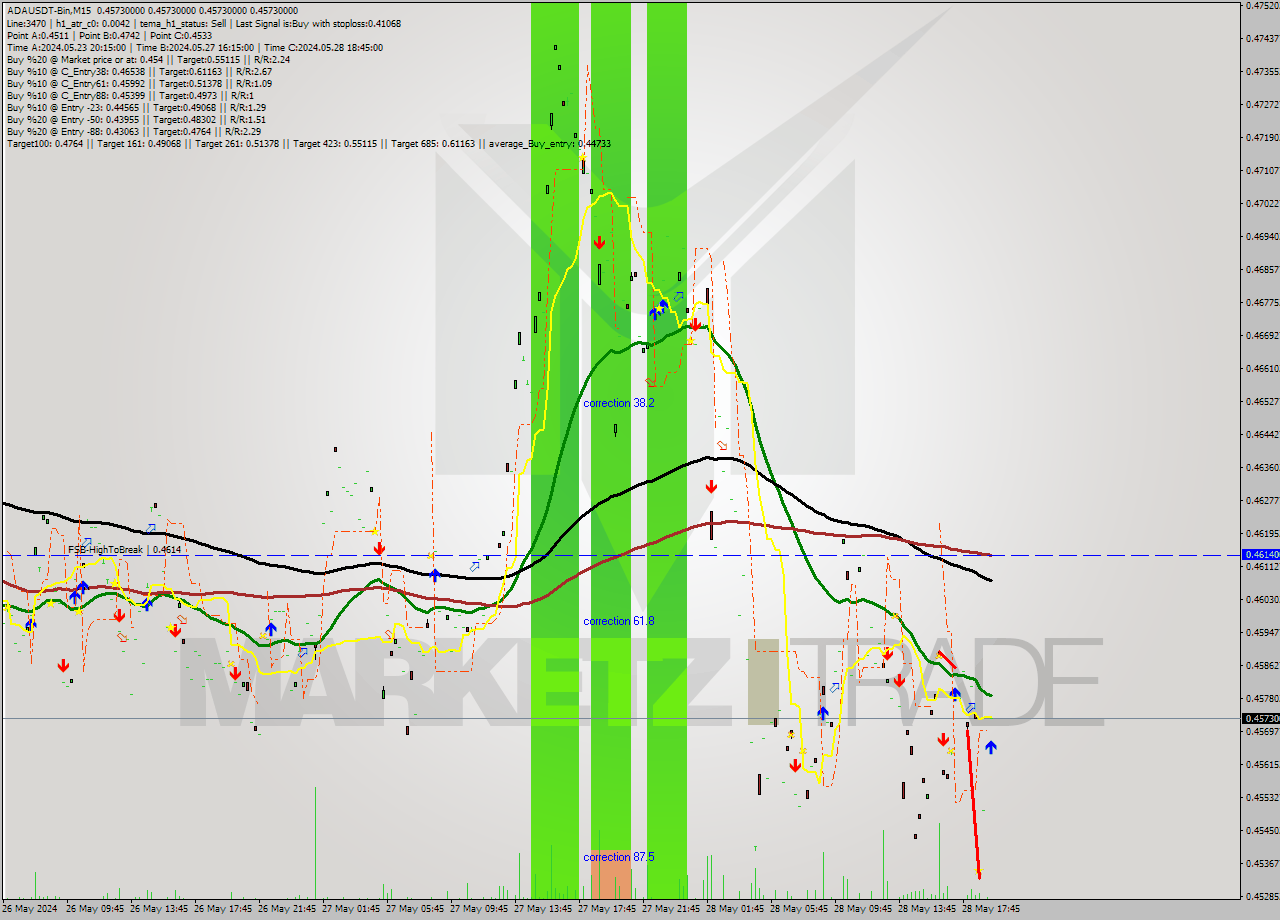Select the 'FSB-HighToBreak | 0.4614' level label
Viewport: 1280px width, 920px height.
(x=124, y=549)
